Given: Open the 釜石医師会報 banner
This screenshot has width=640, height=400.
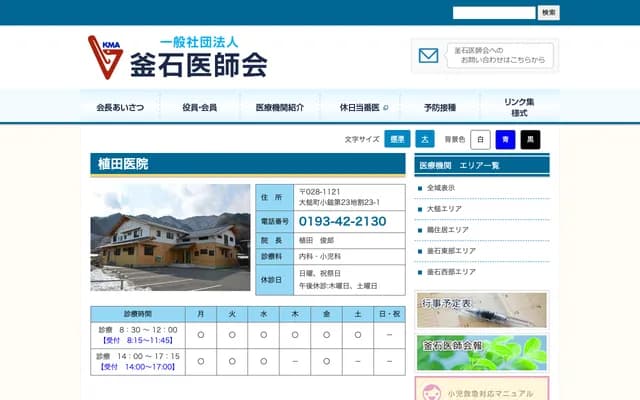Looking at the screenshot, I should [482, 353].
